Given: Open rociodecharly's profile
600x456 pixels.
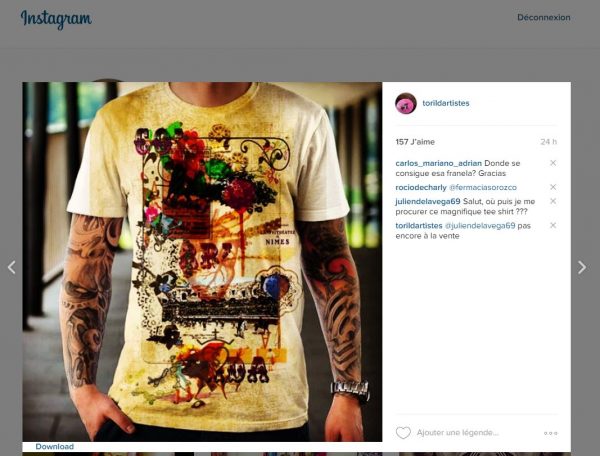Looking at the screenshot, I should coord(421,187).
